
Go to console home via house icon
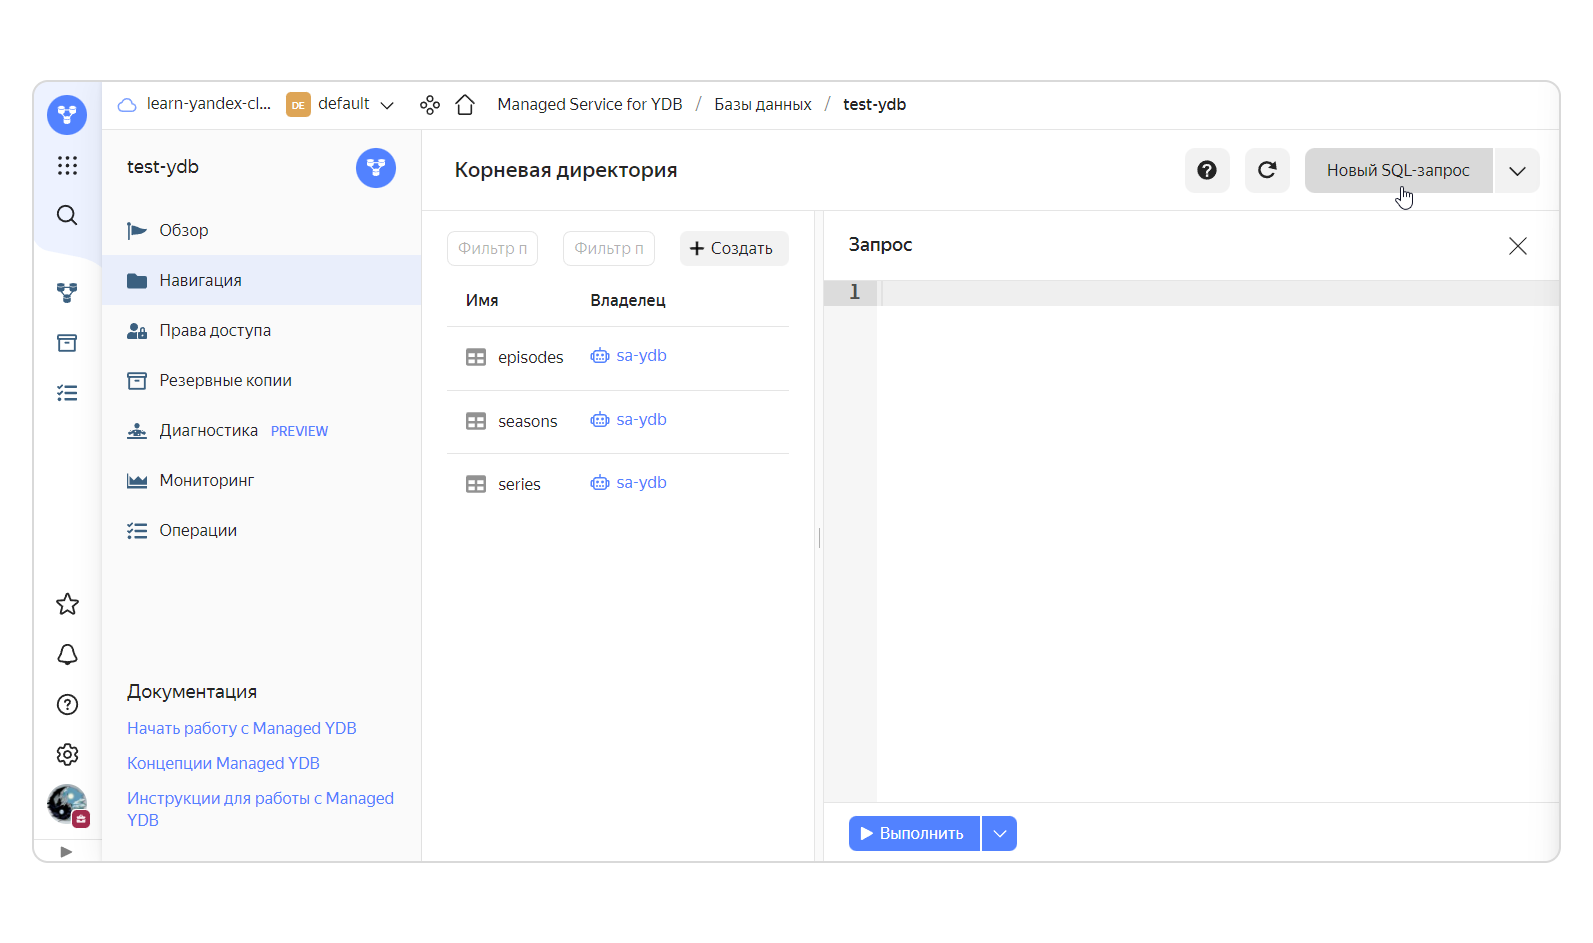pyautogui.click(x=465, y=104)
